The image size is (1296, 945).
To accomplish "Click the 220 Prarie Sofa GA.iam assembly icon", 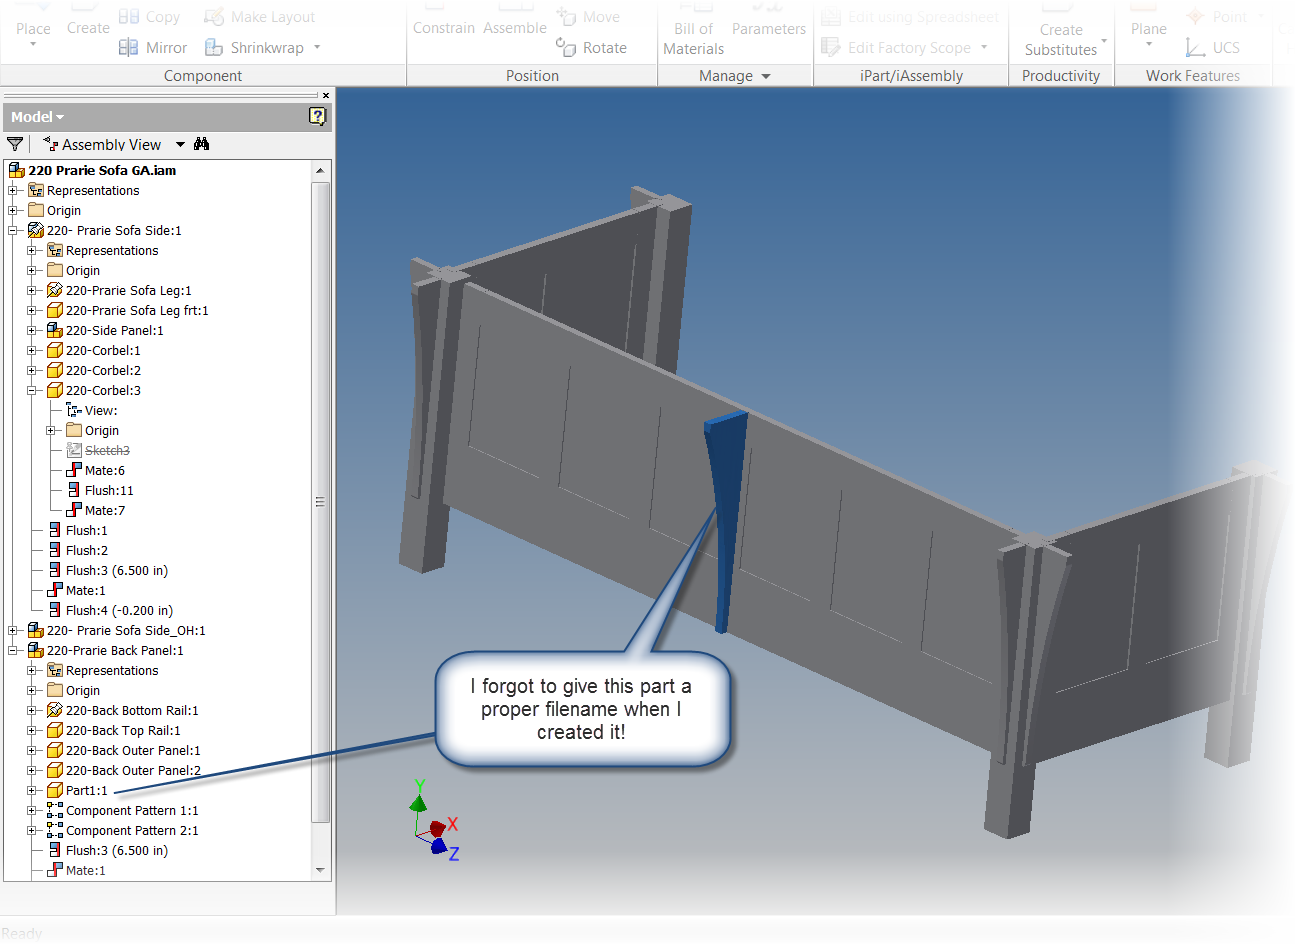I will click(17, 170).
